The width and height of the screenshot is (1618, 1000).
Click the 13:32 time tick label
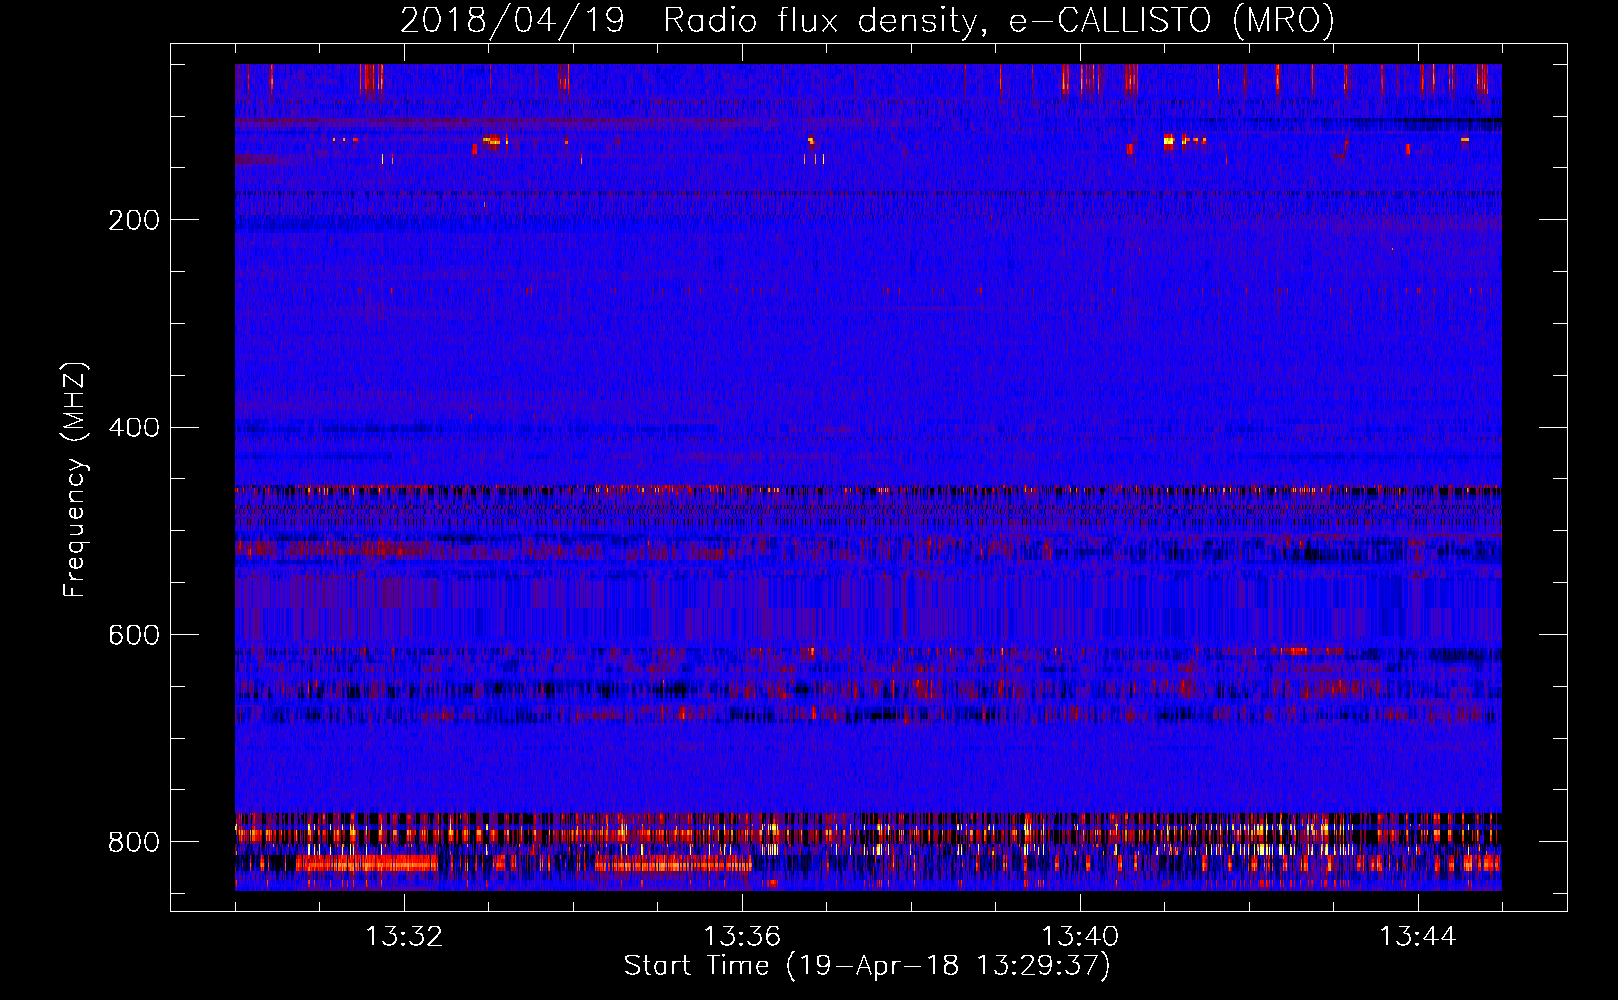(x=404, y=937)
